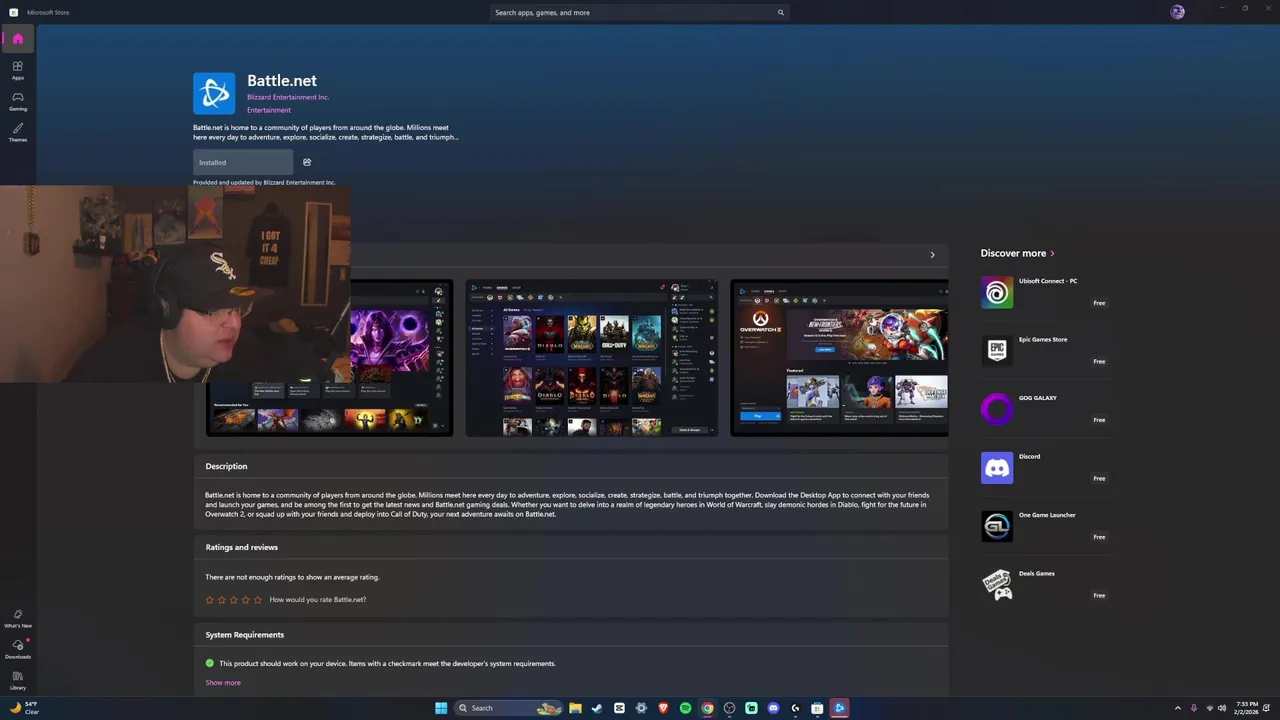Viewport: 1280px width, 720px height.
Task: Open the weather widget on taskbar
Action: click(24, 708)
